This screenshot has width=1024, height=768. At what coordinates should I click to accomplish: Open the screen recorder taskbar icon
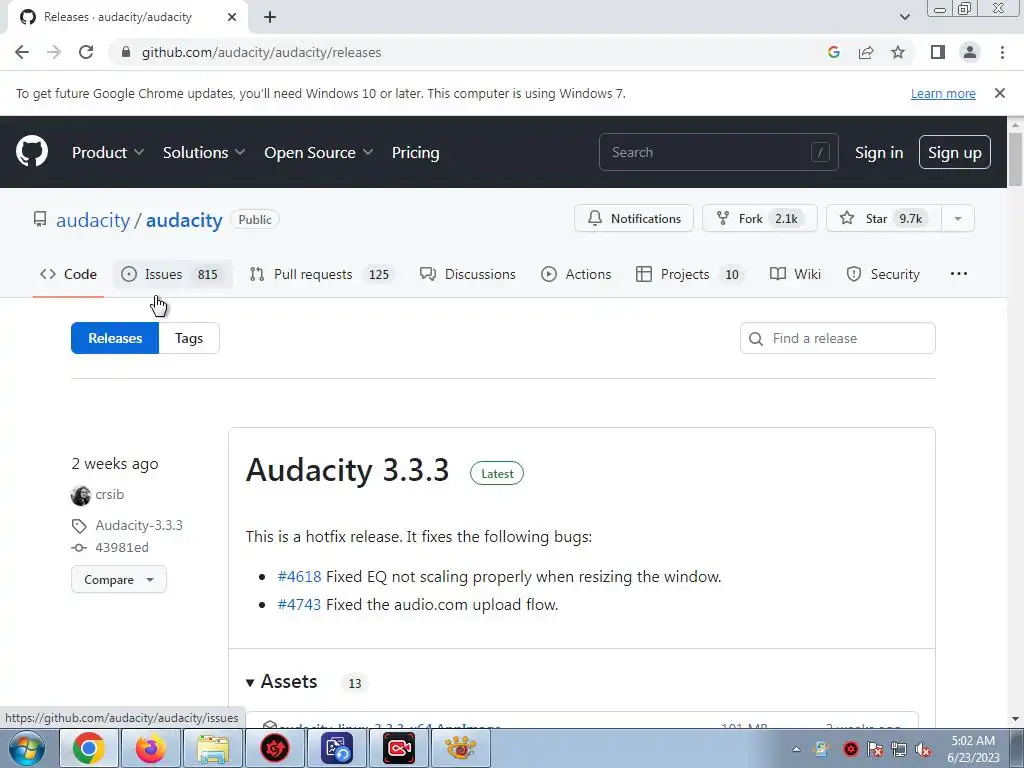point(399,748)
